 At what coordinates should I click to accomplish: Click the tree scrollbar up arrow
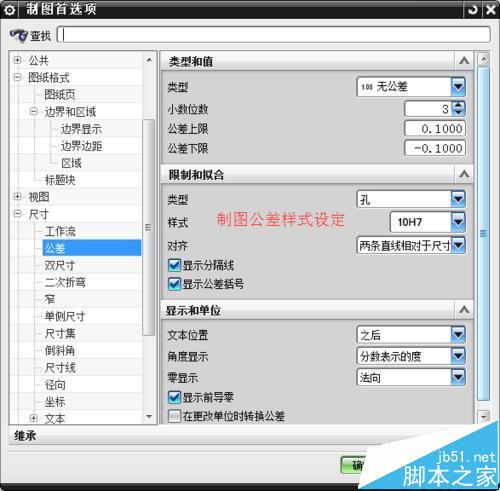[149, 60]
